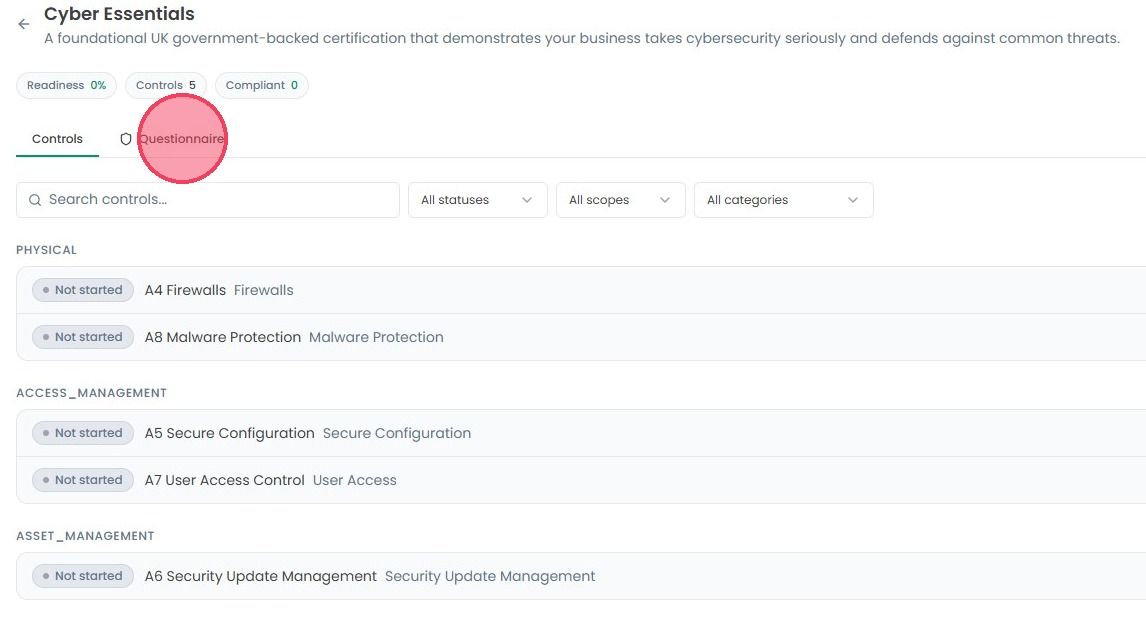This screenshot has height=641, width=1146.
Task: Click Not started status on A6 Security Update
Action: [83, 576]
